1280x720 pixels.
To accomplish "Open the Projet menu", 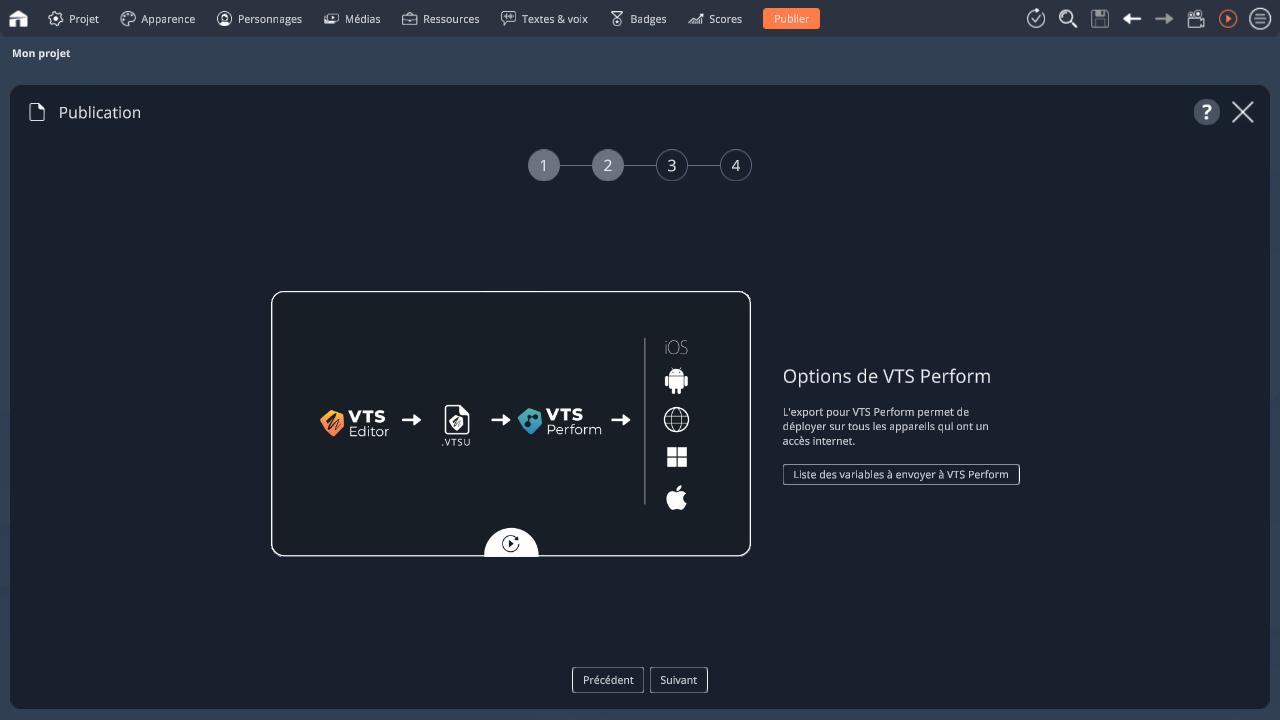I will tap(73, 18).
